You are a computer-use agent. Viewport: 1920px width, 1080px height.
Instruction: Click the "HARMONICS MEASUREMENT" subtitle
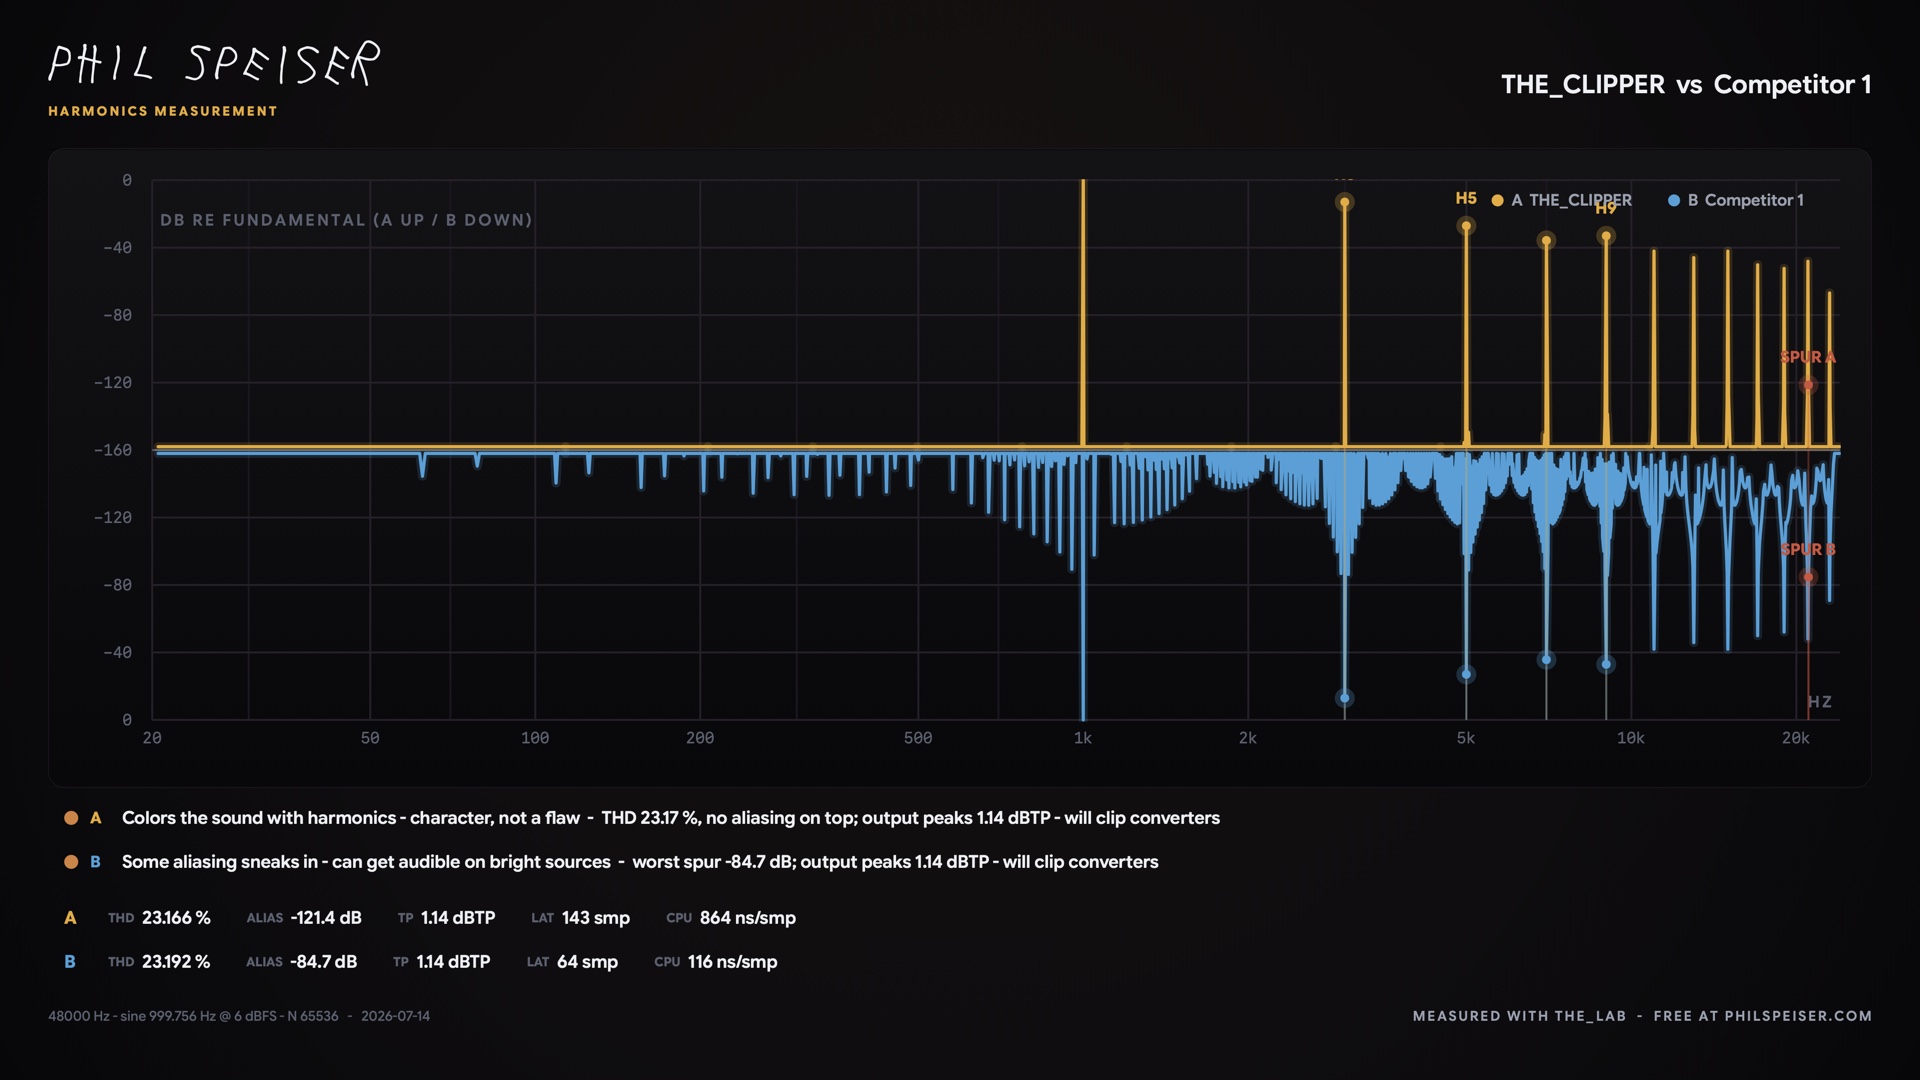163,111
